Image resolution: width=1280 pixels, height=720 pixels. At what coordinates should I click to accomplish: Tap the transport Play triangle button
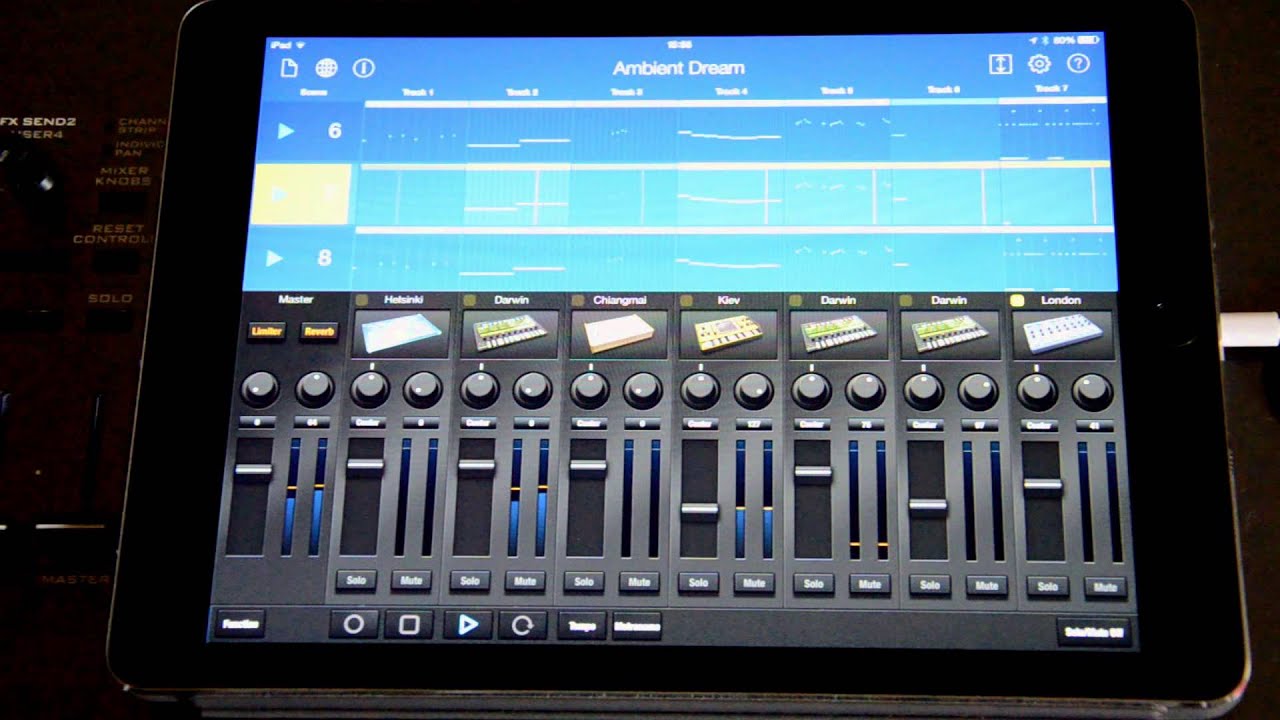pos(467,625)
